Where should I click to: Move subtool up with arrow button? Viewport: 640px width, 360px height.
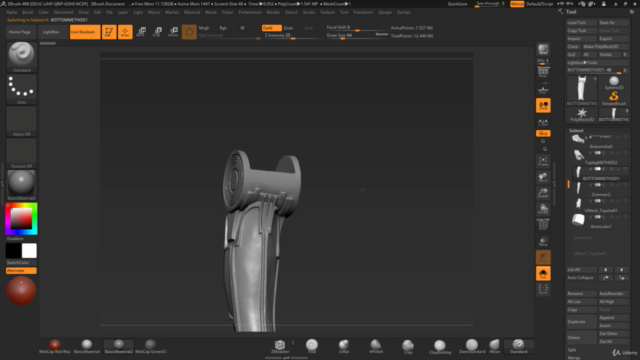click(x=606, y=270)
